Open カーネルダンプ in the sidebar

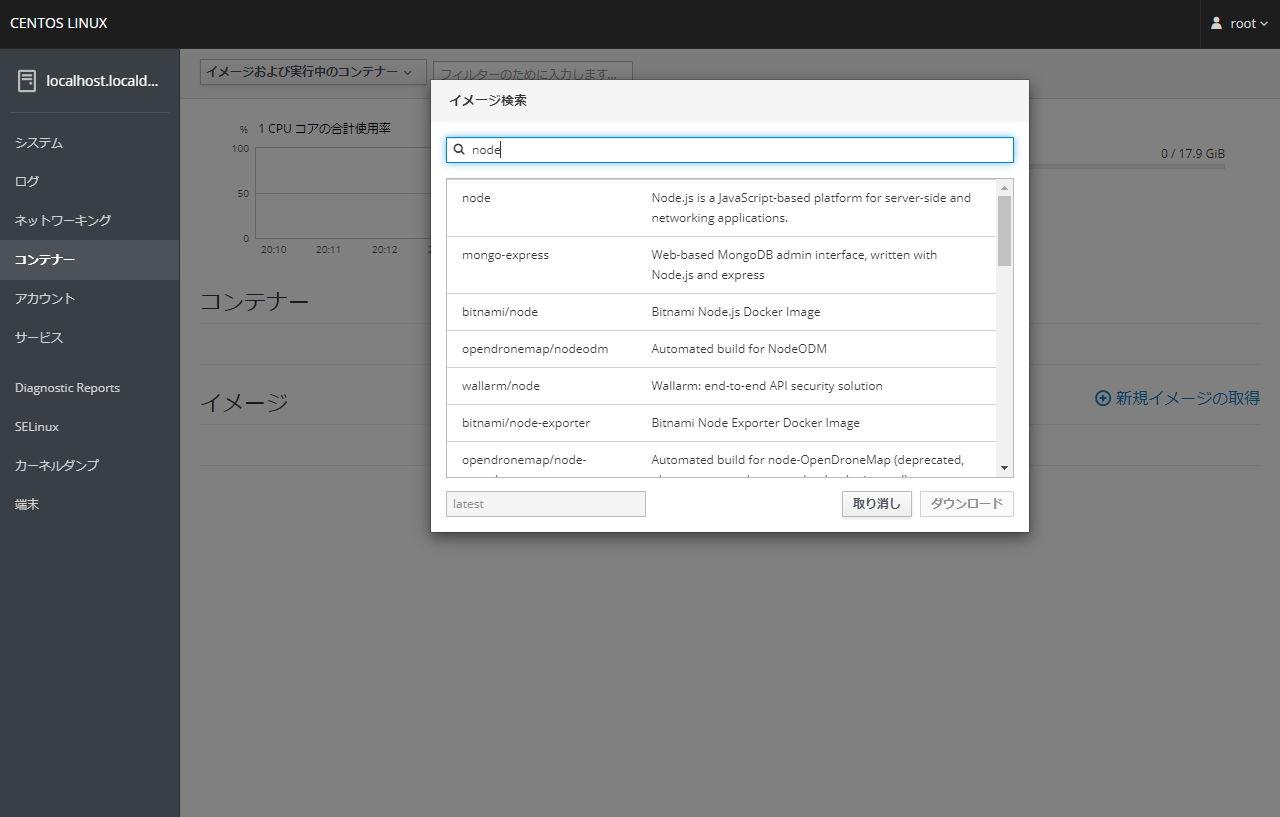coord(90,466)
